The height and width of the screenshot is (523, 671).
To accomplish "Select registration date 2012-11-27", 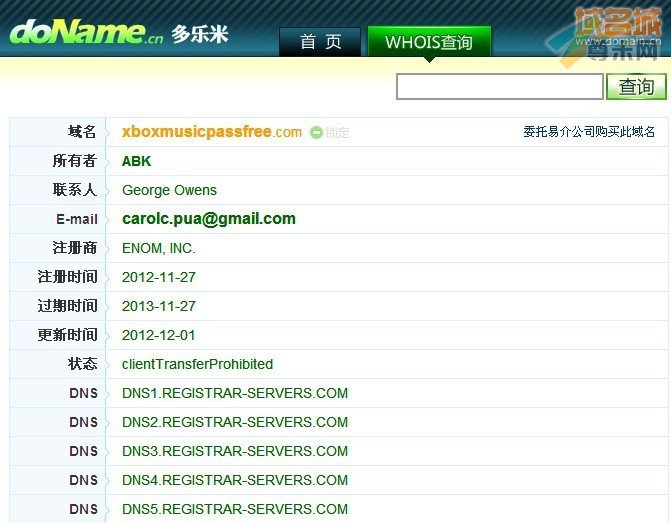I will (159, 277).
